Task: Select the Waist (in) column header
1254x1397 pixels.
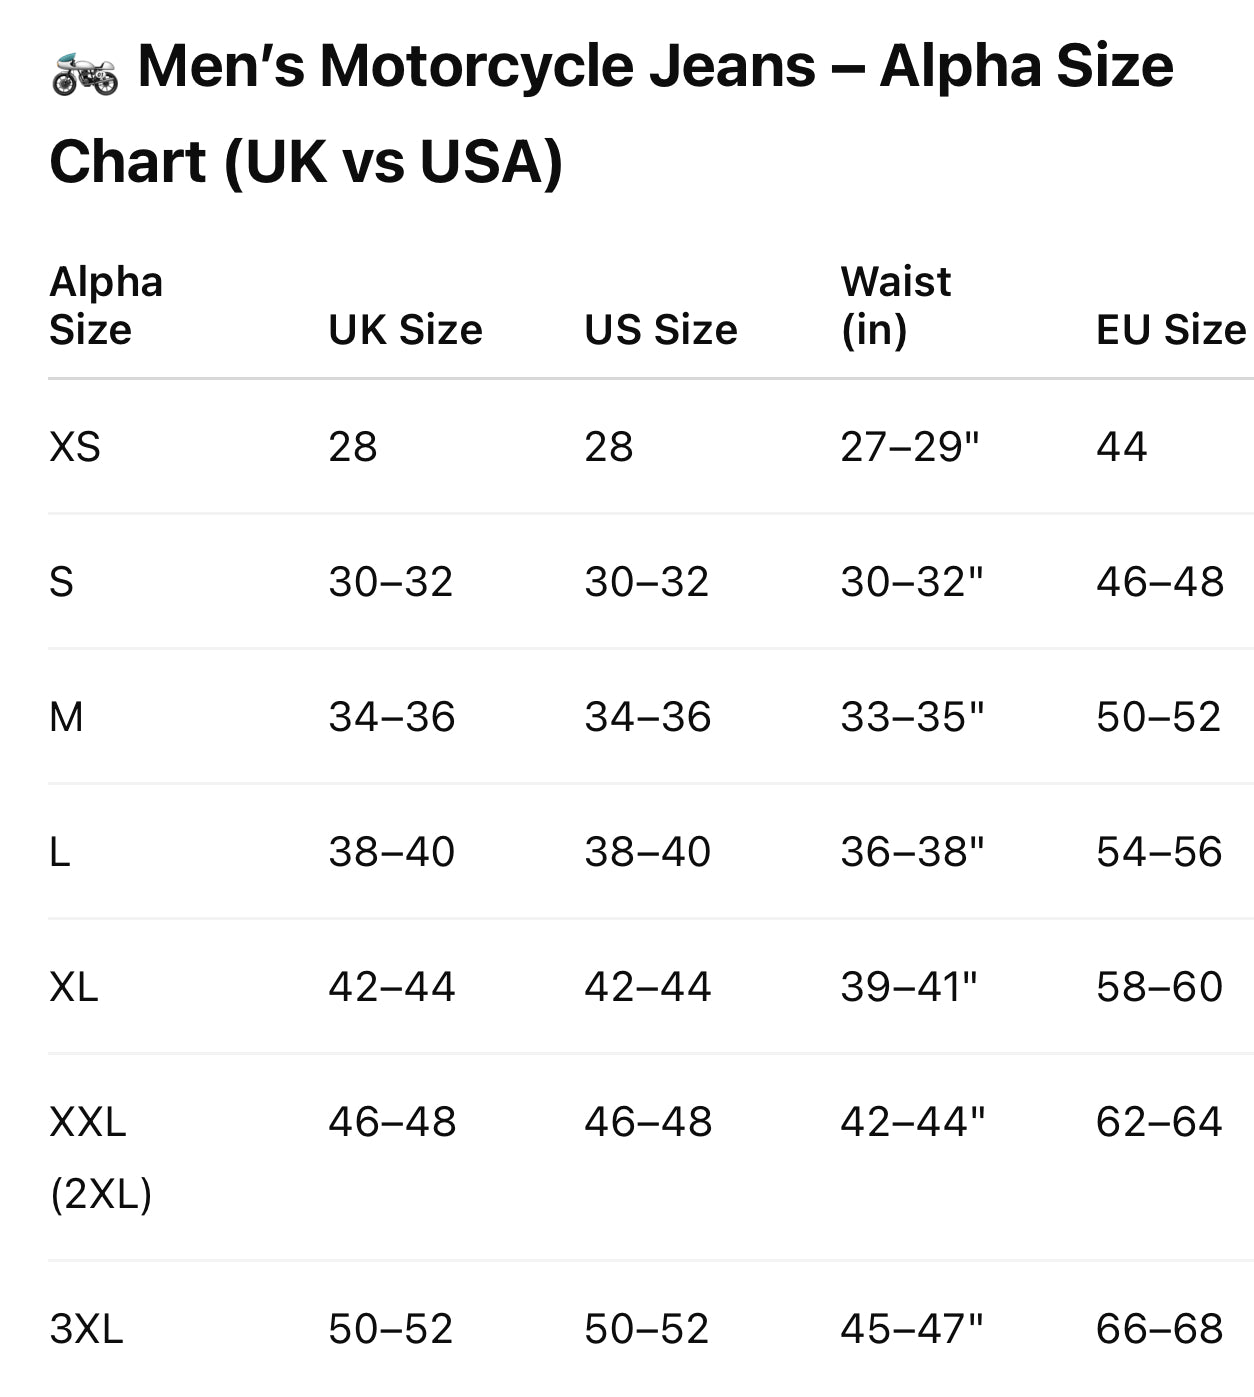Action: pyautogui.click(x=896, y=306)
